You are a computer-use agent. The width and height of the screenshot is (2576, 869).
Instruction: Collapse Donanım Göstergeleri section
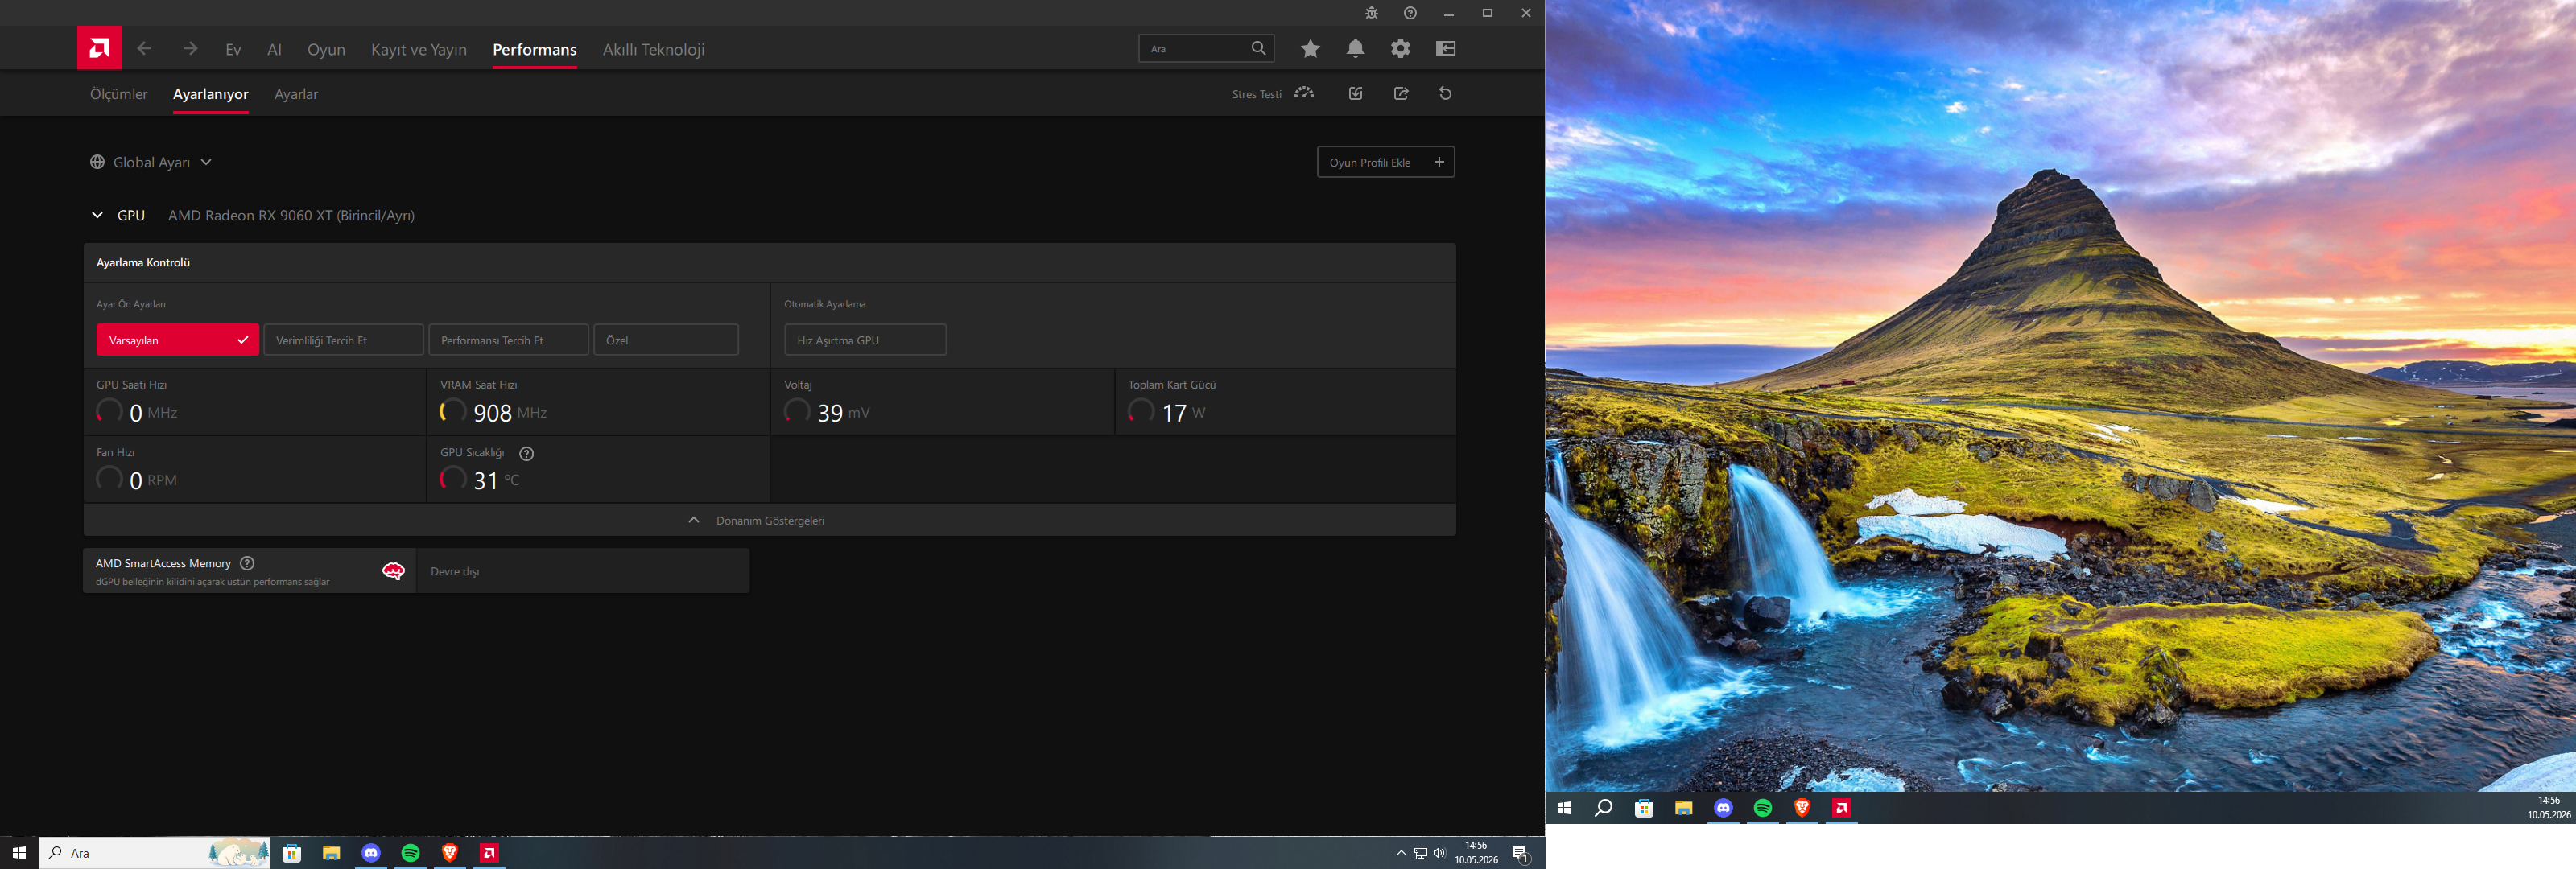point(770,520)
